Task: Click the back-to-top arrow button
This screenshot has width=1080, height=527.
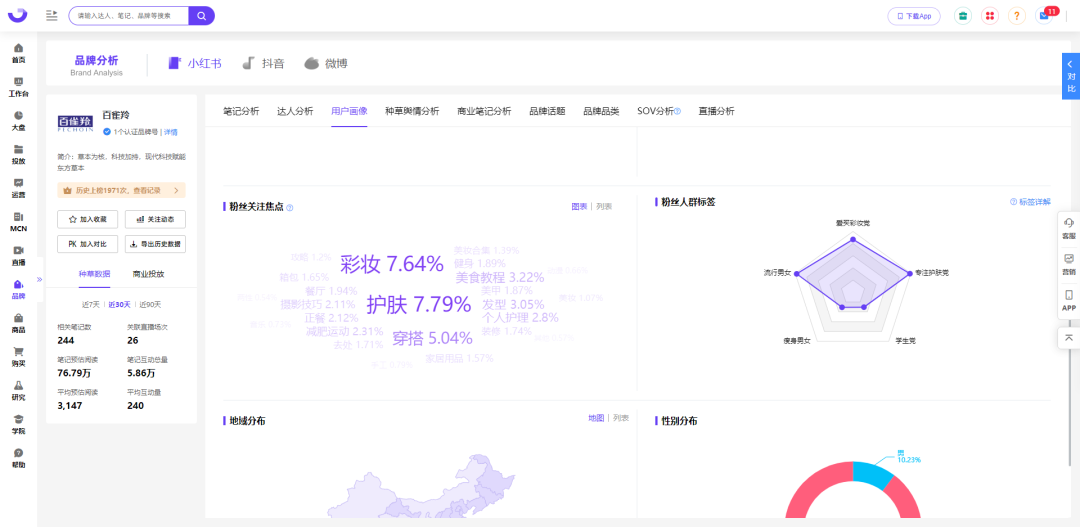Action: click(1069, 338)
